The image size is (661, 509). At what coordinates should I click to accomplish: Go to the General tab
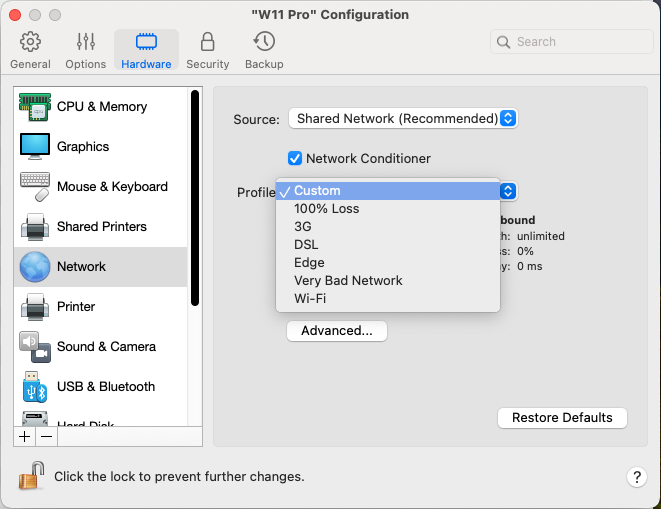click(x=30, y=50)
